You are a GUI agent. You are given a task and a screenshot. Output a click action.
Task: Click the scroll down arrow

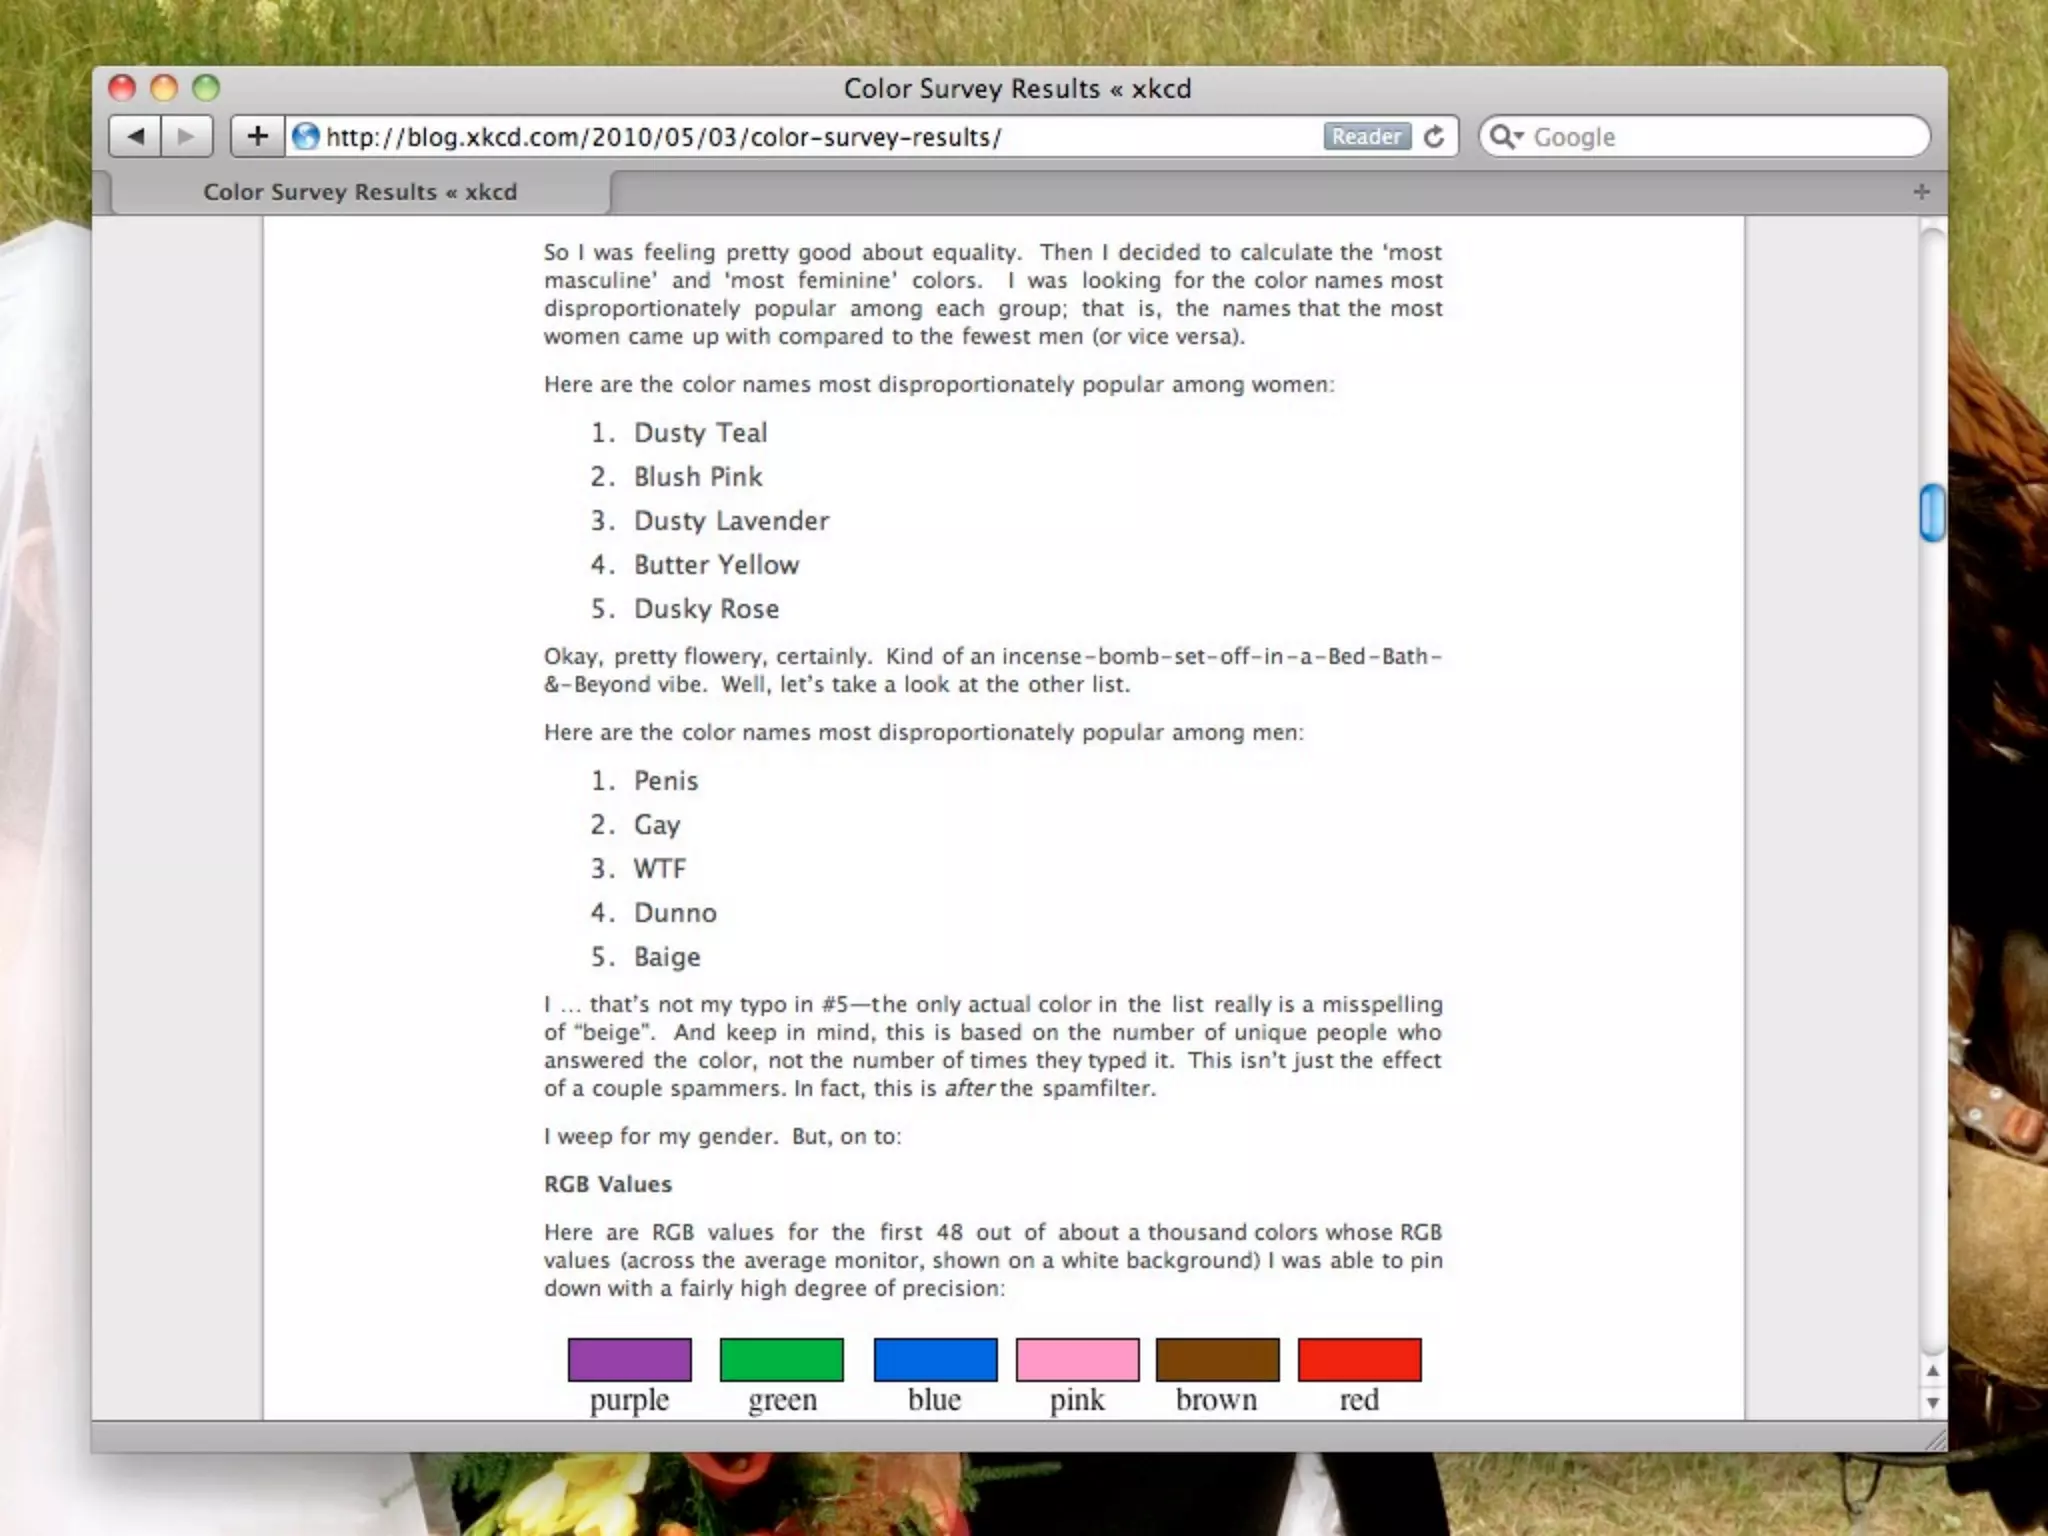point(1932,1403)
